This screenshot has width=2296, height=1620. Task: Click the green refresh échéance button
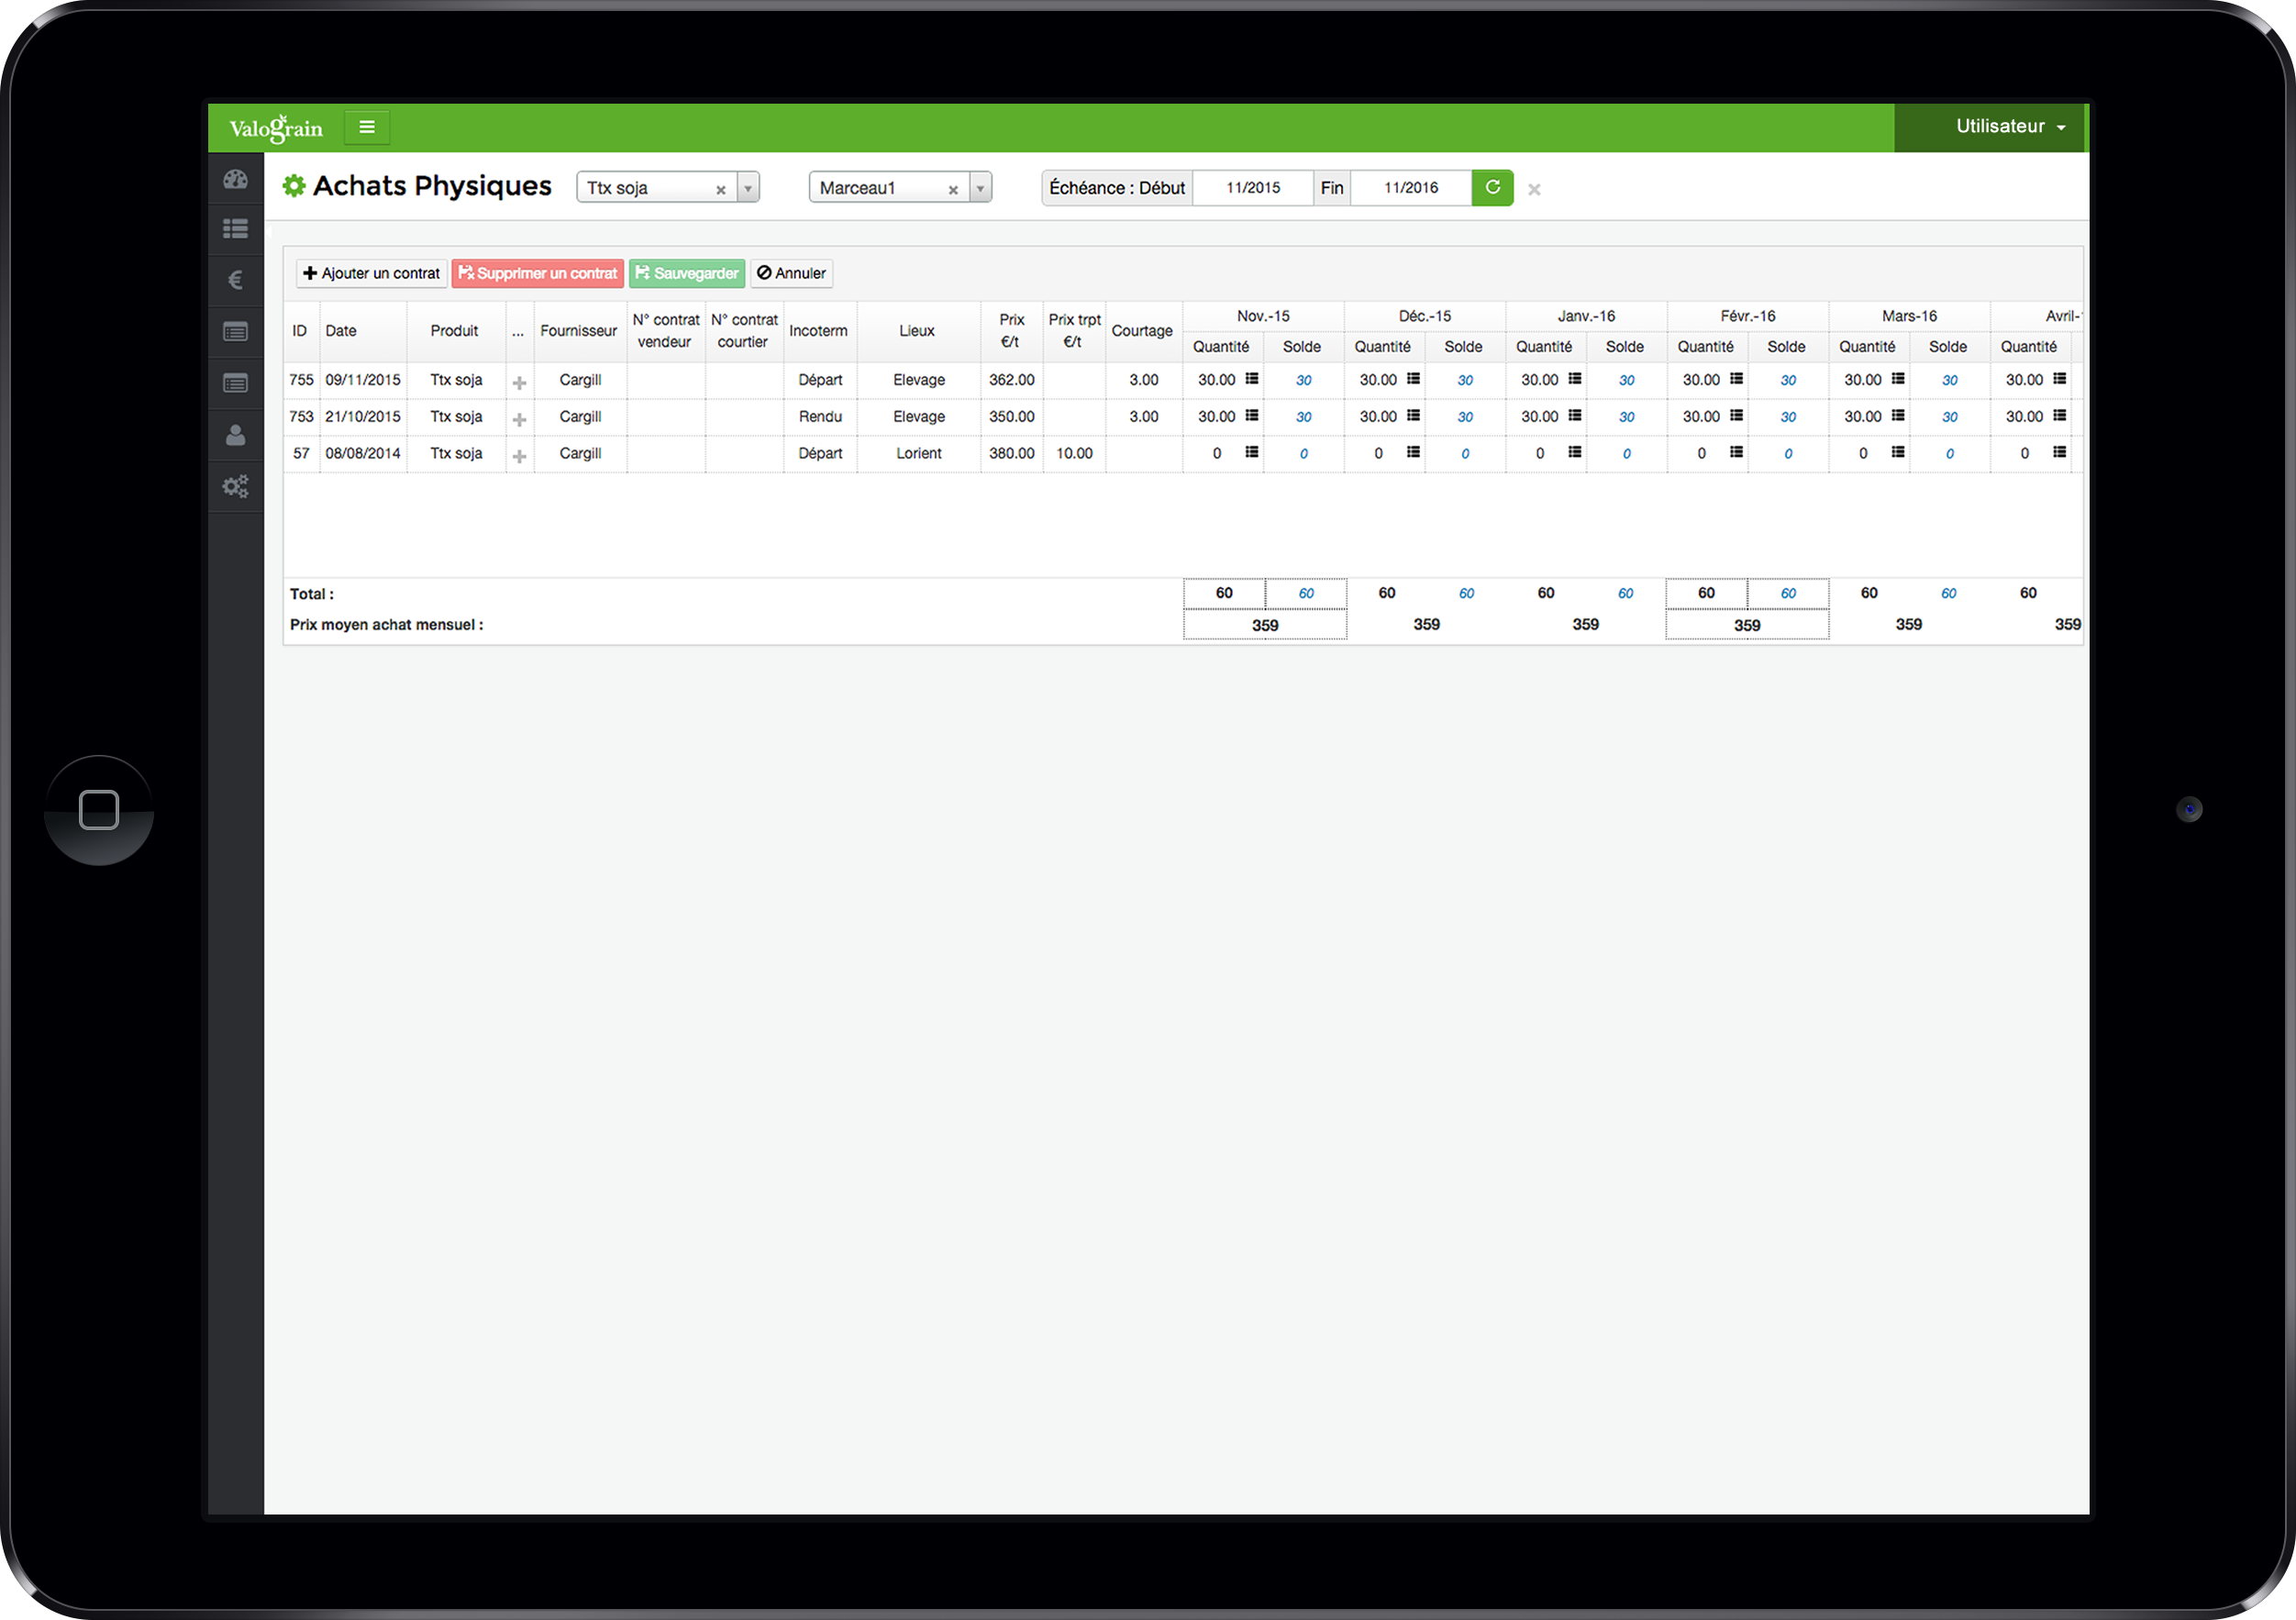coord(1492,188)
